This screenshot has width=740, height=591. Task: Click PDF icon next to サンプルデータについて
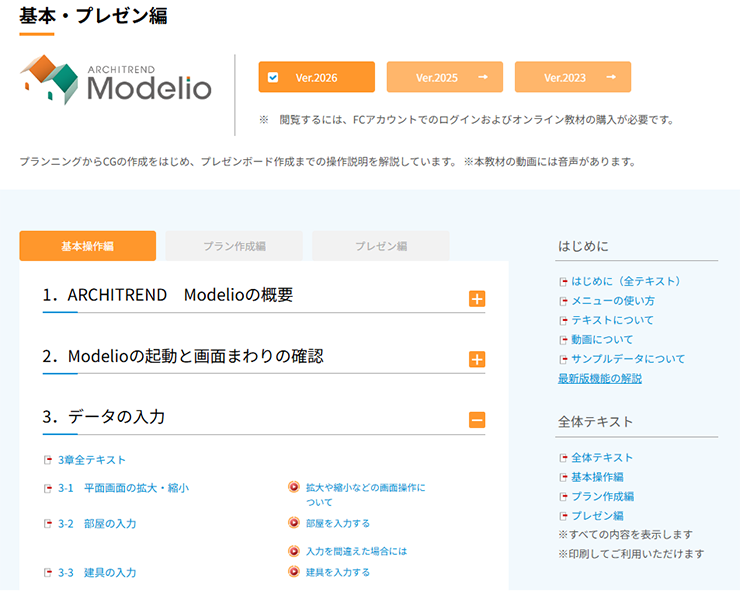pyautogui.click(x=564, y=359)
